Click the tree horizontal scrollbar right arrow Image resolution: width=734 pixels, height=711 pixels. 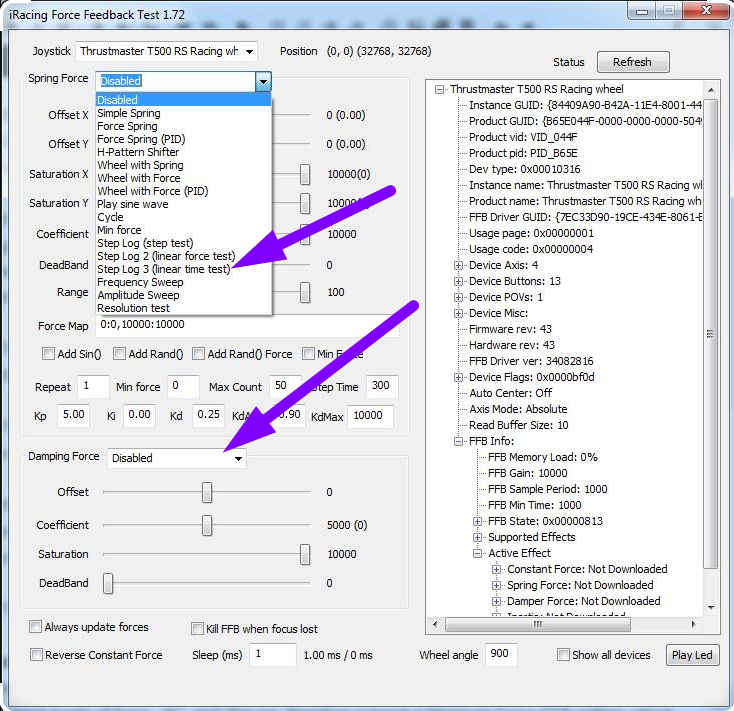click(693, 624)
